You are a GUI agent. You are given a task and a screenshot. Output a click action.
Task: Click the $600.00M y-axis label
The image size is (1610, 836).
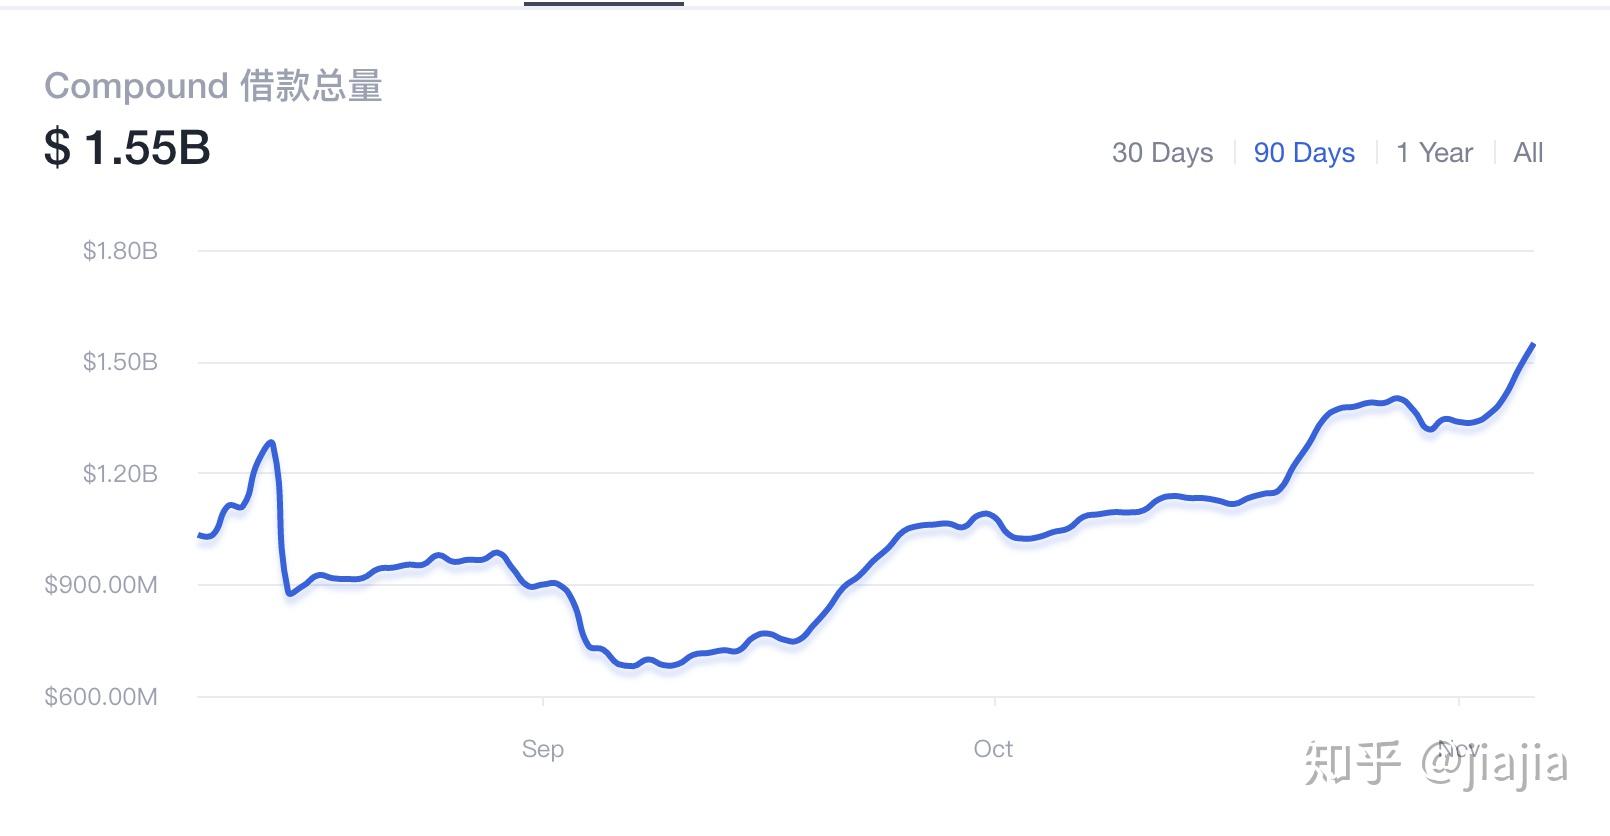pyautogui.click(x=101, y=697)
